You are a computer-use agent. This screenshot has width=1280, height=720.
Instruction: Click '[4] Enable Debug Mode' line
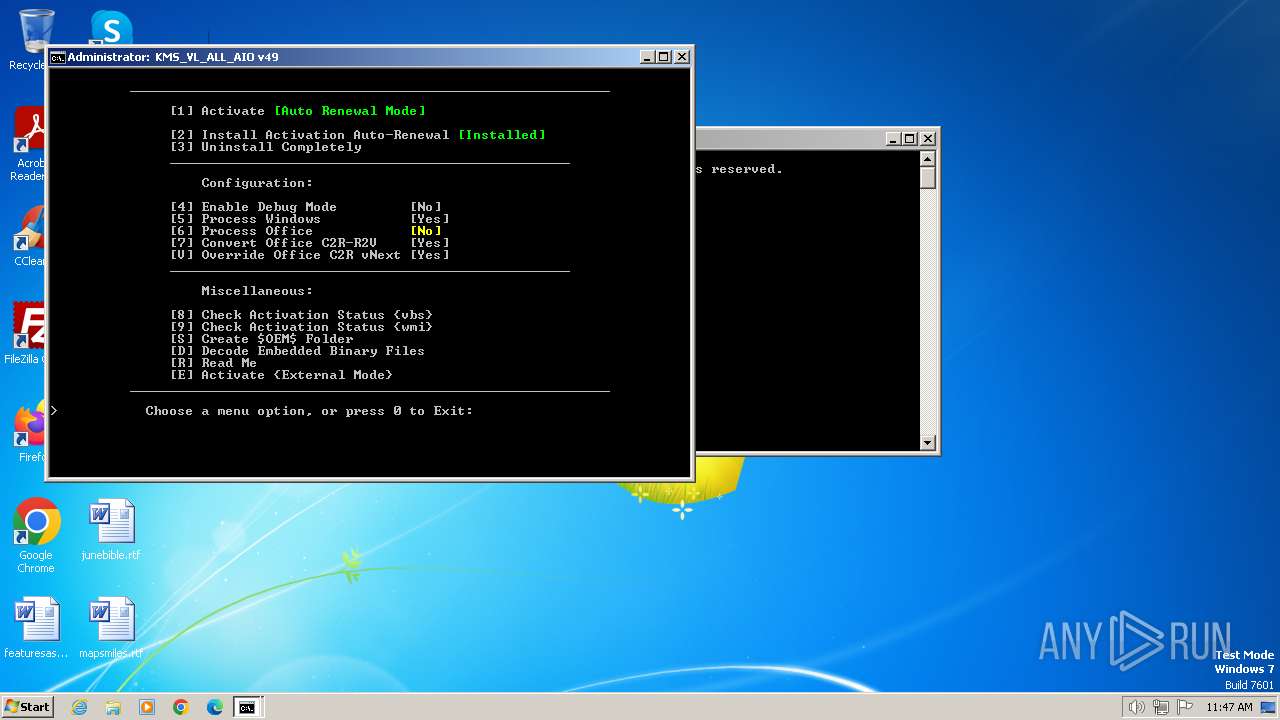pos(306,207)
